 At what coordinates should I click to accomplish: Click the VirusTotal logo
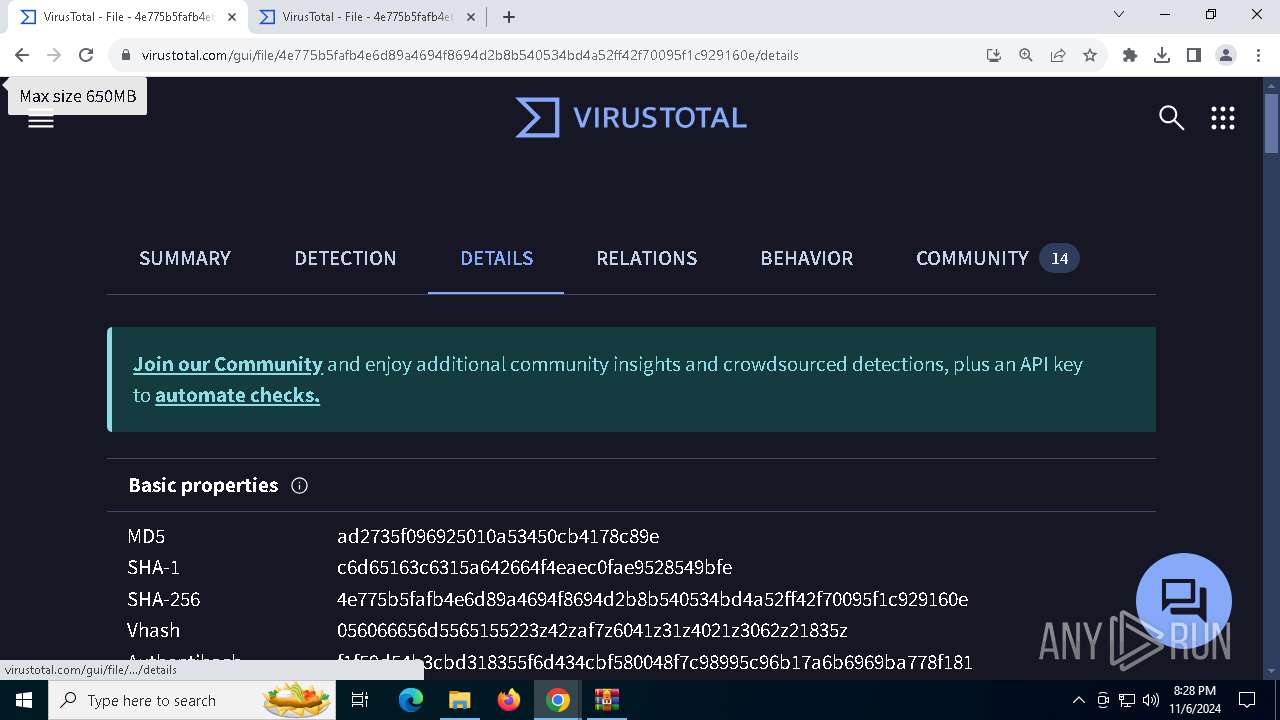pyautogui.click(x=631, y=118)
